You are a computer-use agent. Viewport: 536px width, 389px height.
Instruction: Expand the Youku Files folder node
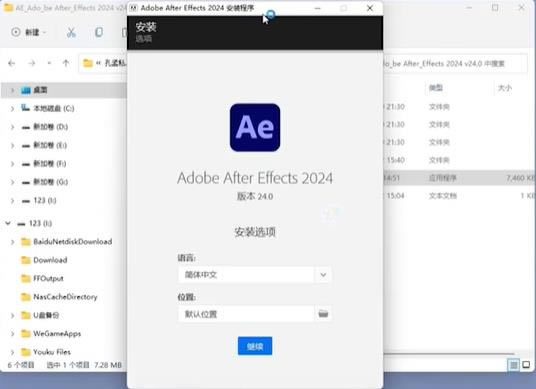[12, 352]
